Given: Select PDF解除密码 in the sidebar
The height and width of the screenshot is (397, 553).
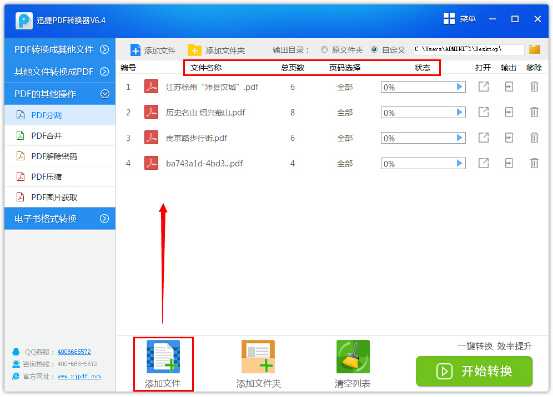Looking at the screenshot, I should (60, 156).
